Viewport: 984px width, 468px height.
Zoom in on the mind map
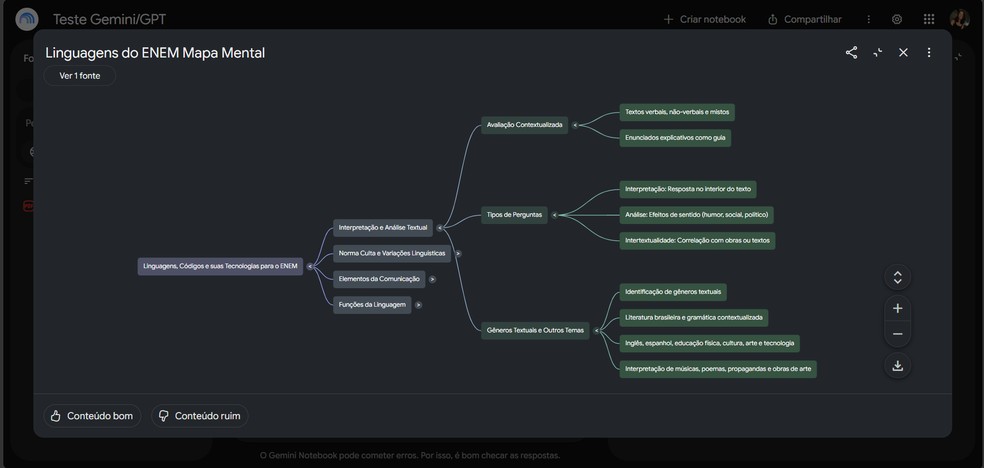[x=897, y=308]
